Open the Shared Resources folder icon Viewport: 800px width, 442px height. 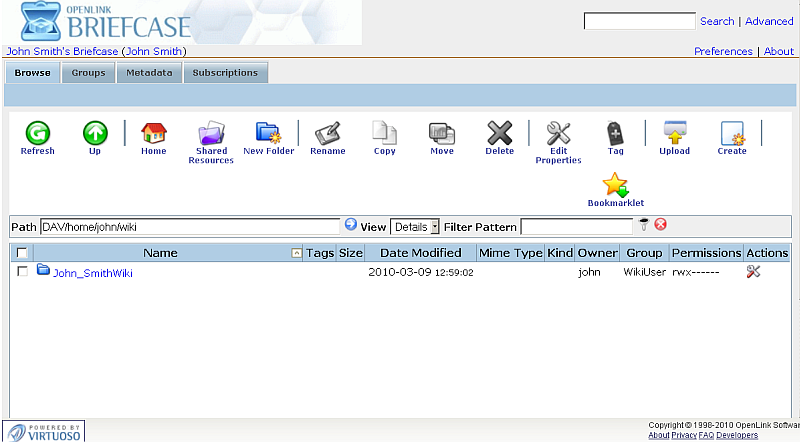211,134
